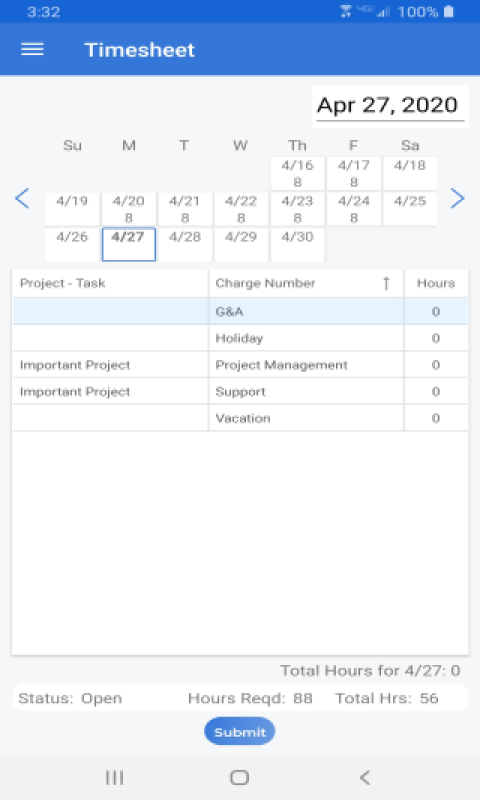Go to next period with right chevron
Screen dimensions: 480x800
coord(458,198)
